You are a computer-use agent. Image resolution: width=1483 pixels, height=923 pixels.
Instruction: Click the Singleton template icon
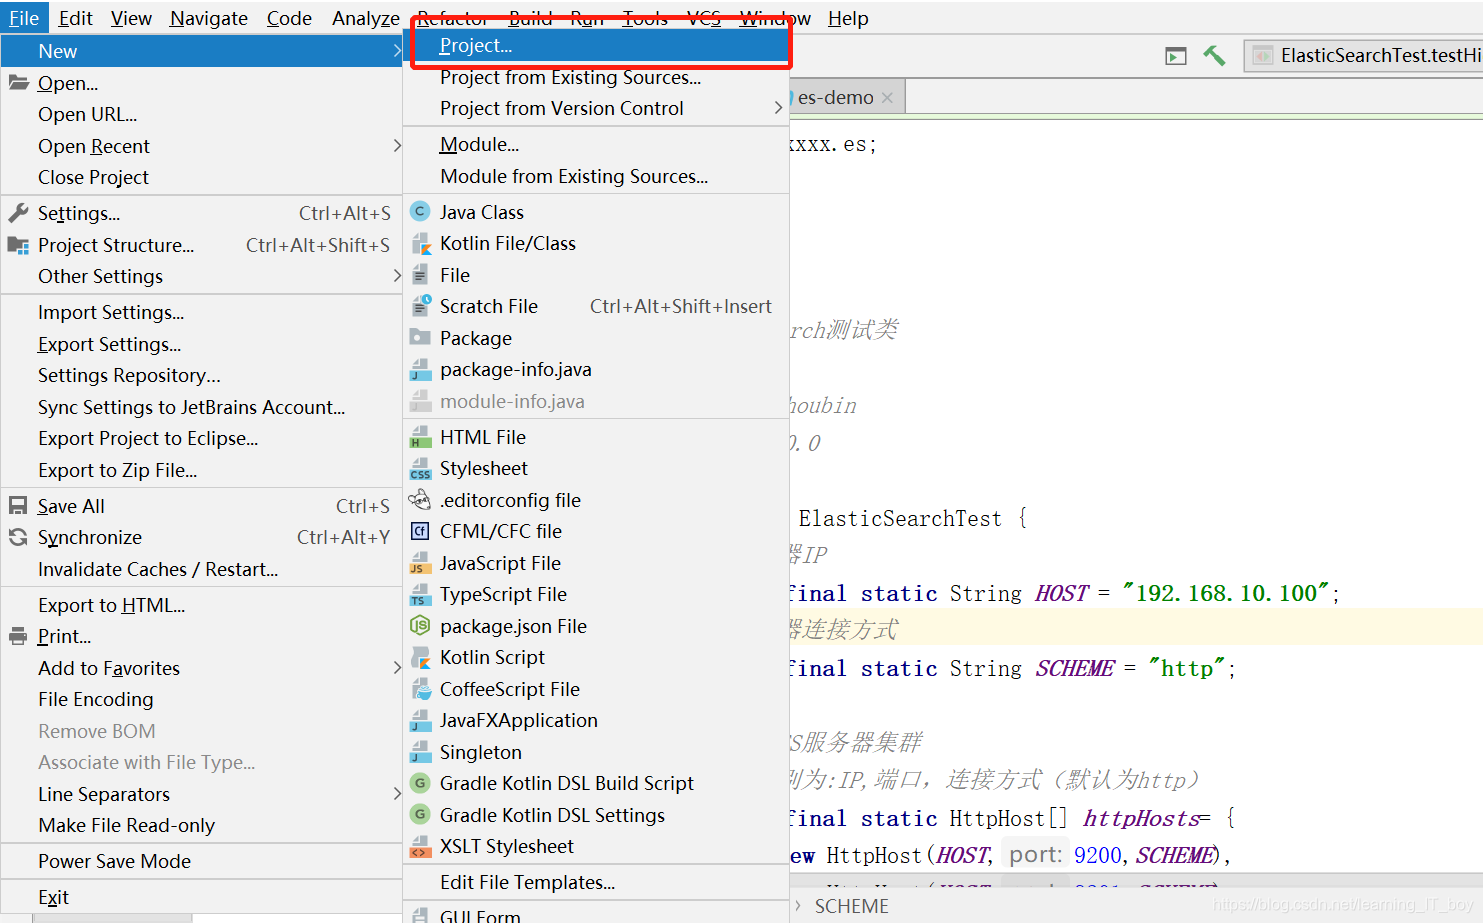(421, 752)
